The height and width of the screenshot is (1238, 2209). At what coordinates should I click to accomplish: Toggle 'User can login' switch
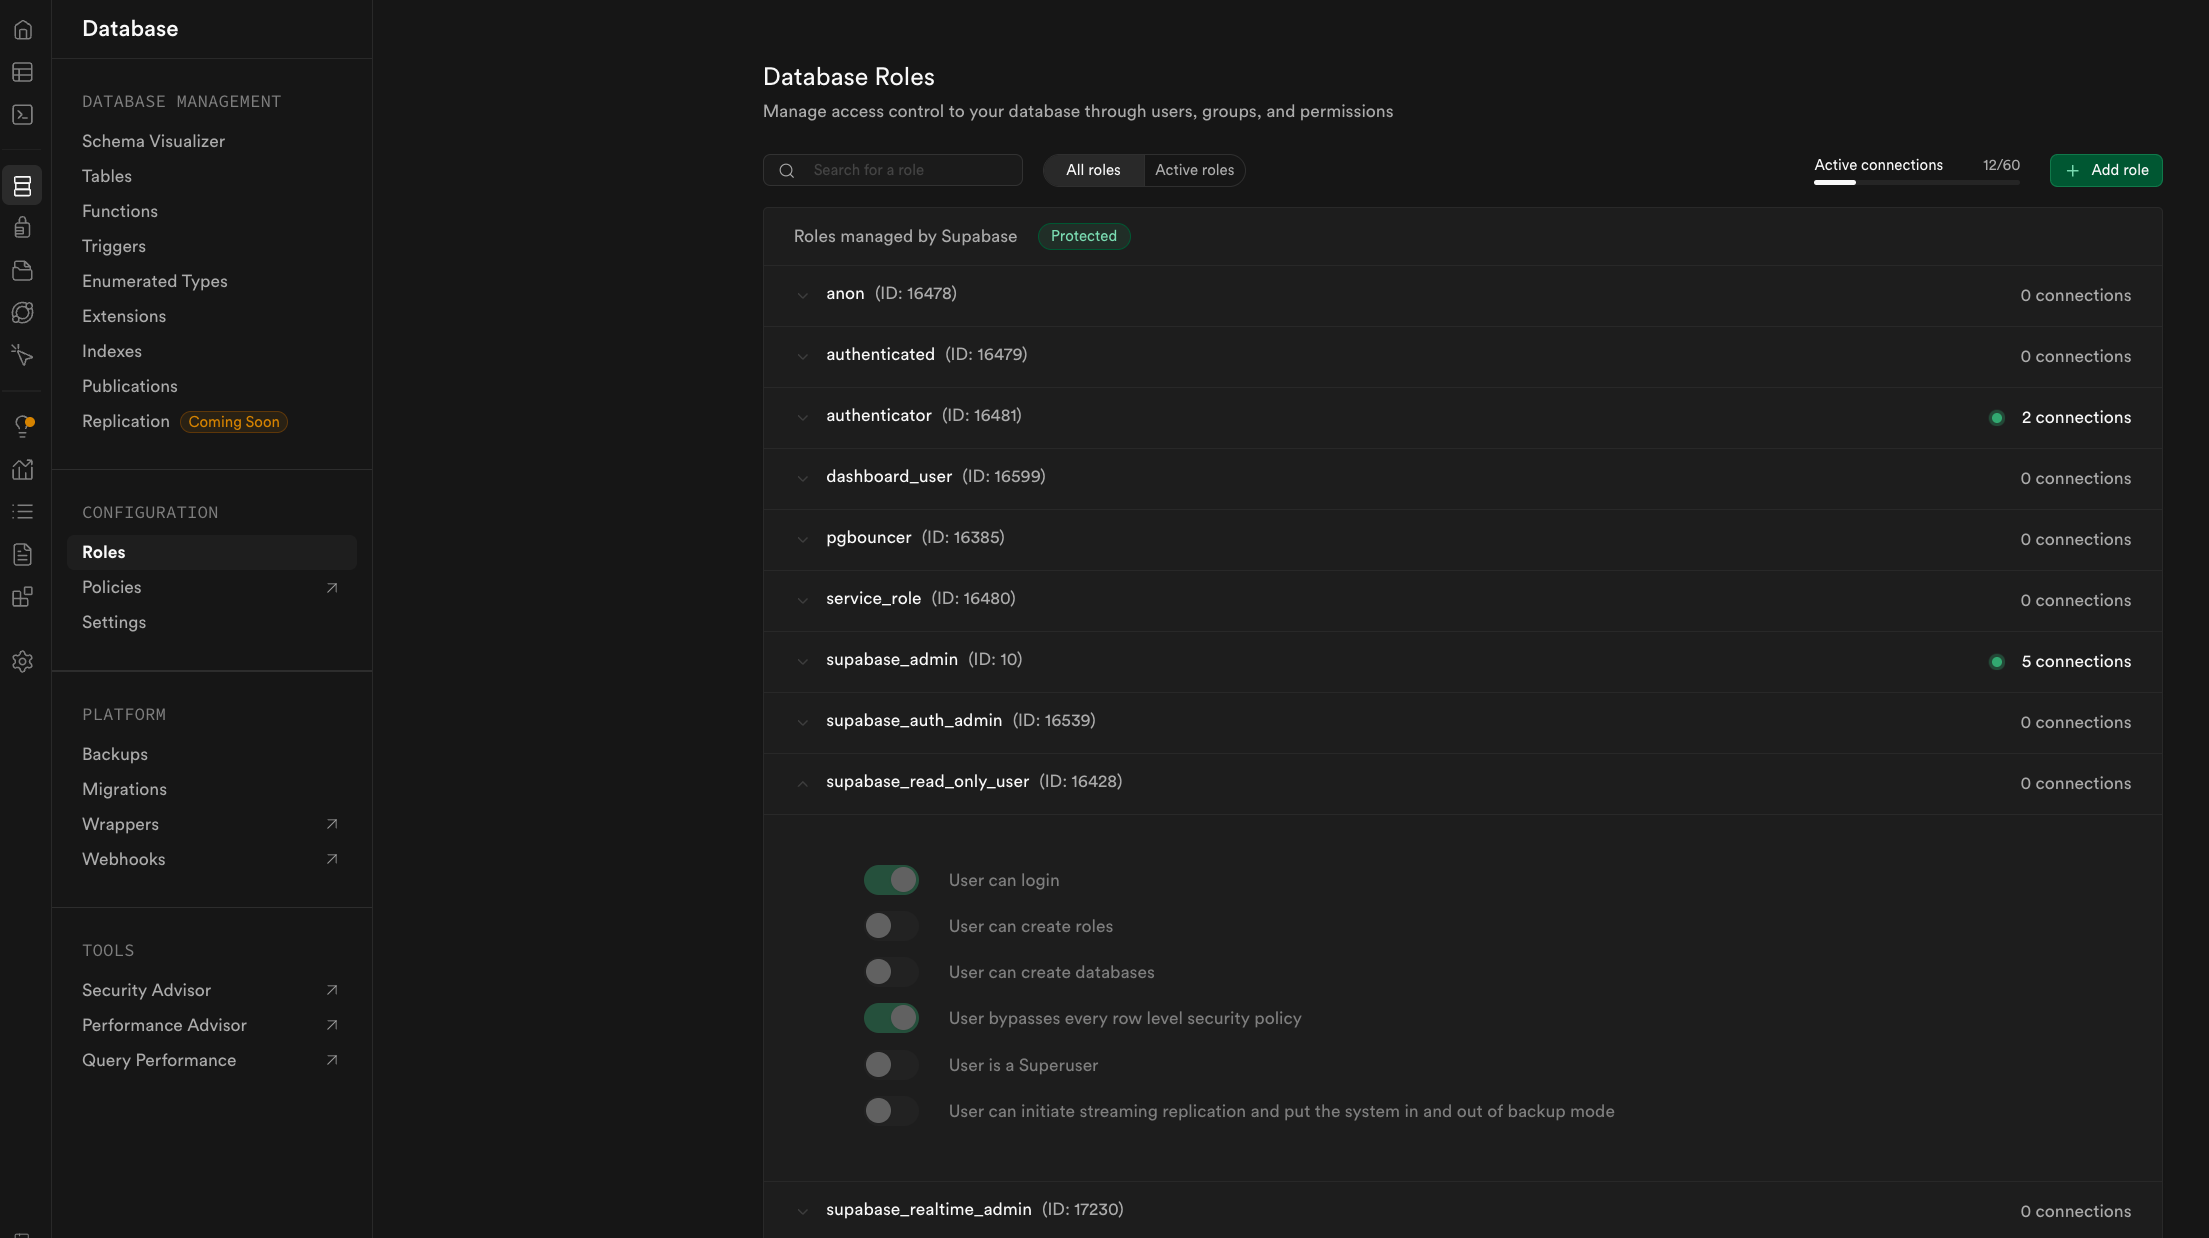[890, 880]
